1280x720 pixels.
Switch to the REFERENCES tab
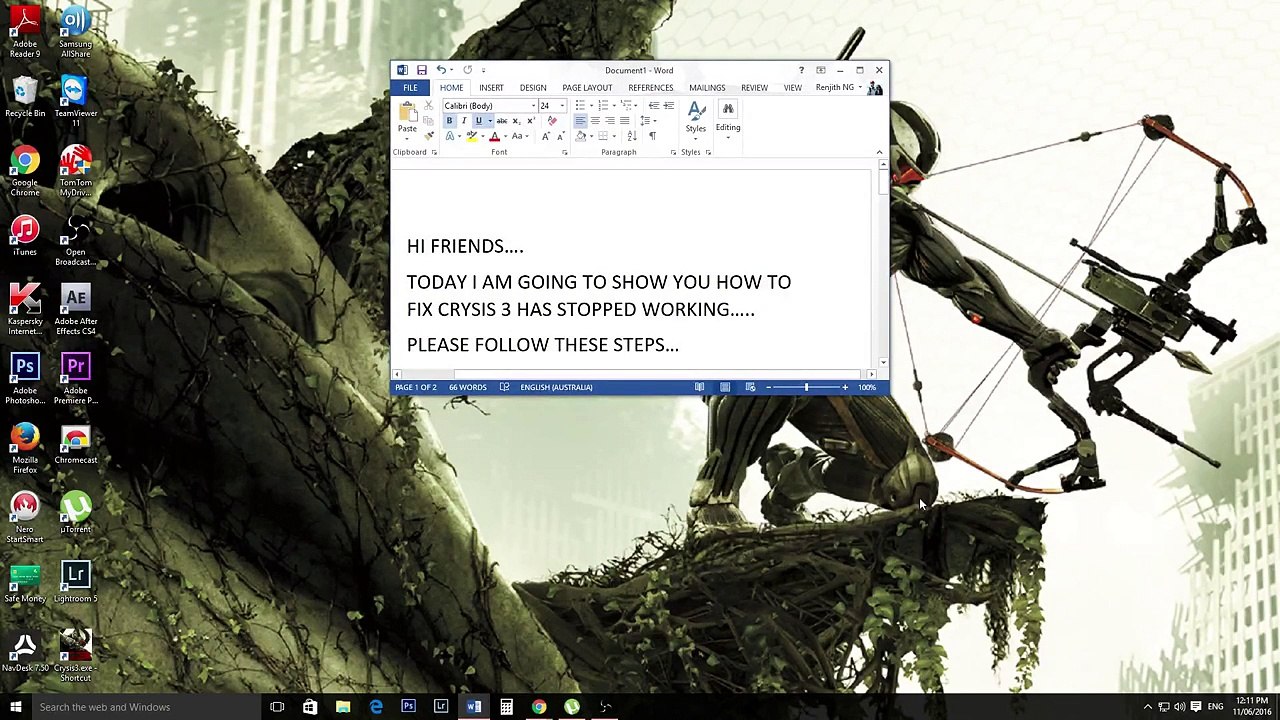point(651,88)
